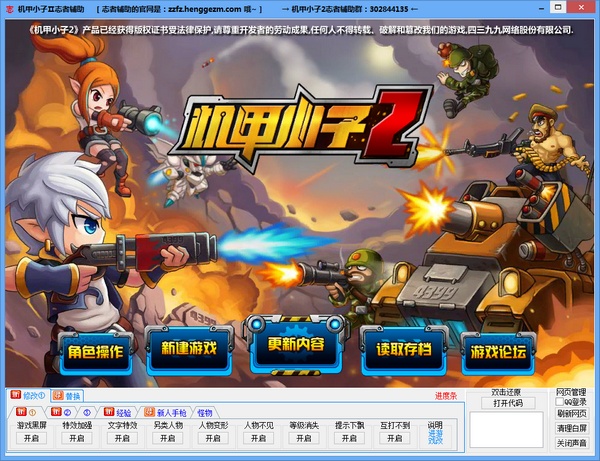The width and height of the screenshot is (600, 461).
Task: Enable 人物不见 with its 开启 button
Action: tap(259, 438)
